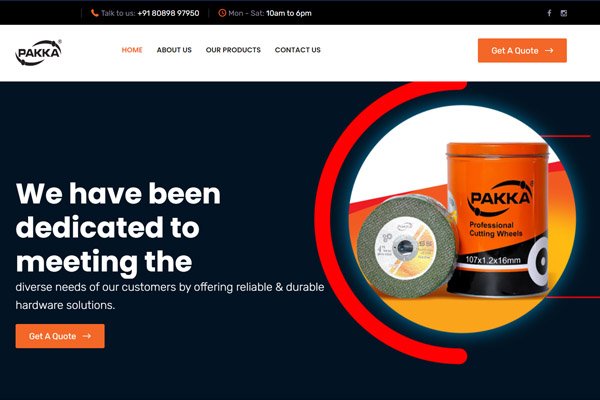
Task: Open the OUR PRODUCTS menu item
Action: [233, 50]
